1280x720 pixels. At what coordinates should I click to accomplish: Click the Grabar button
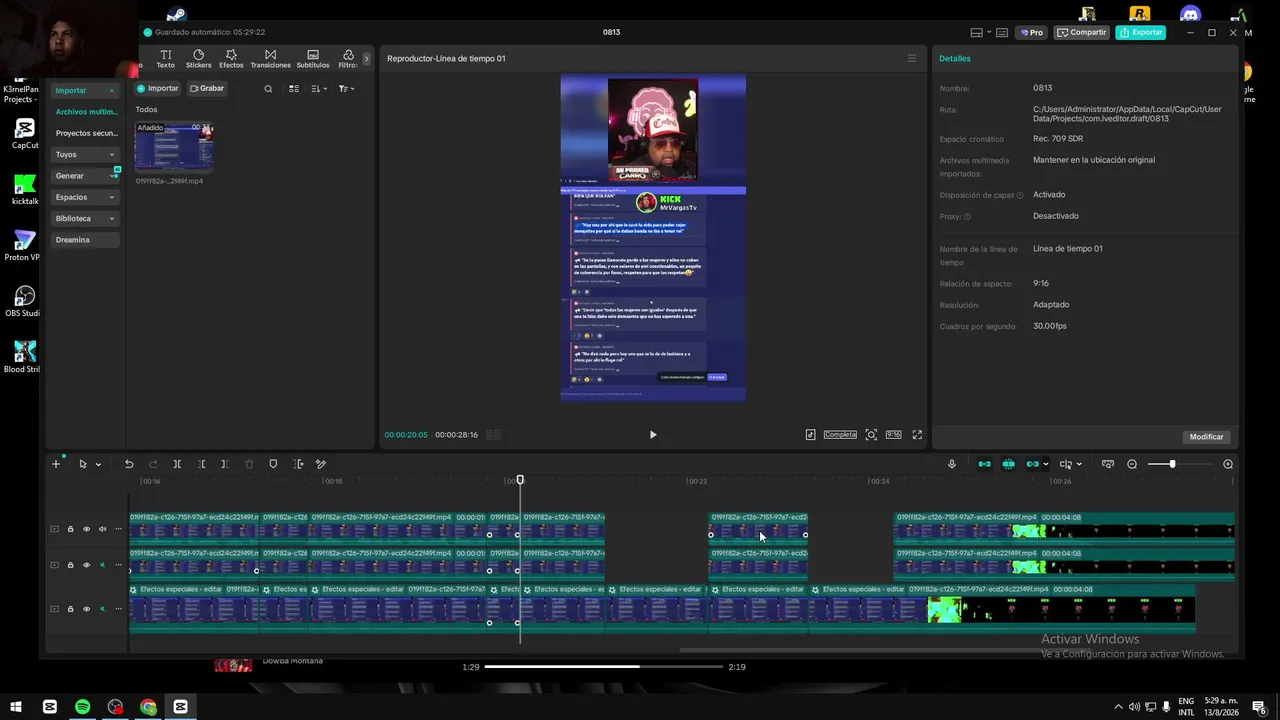(x=207, y=88)
